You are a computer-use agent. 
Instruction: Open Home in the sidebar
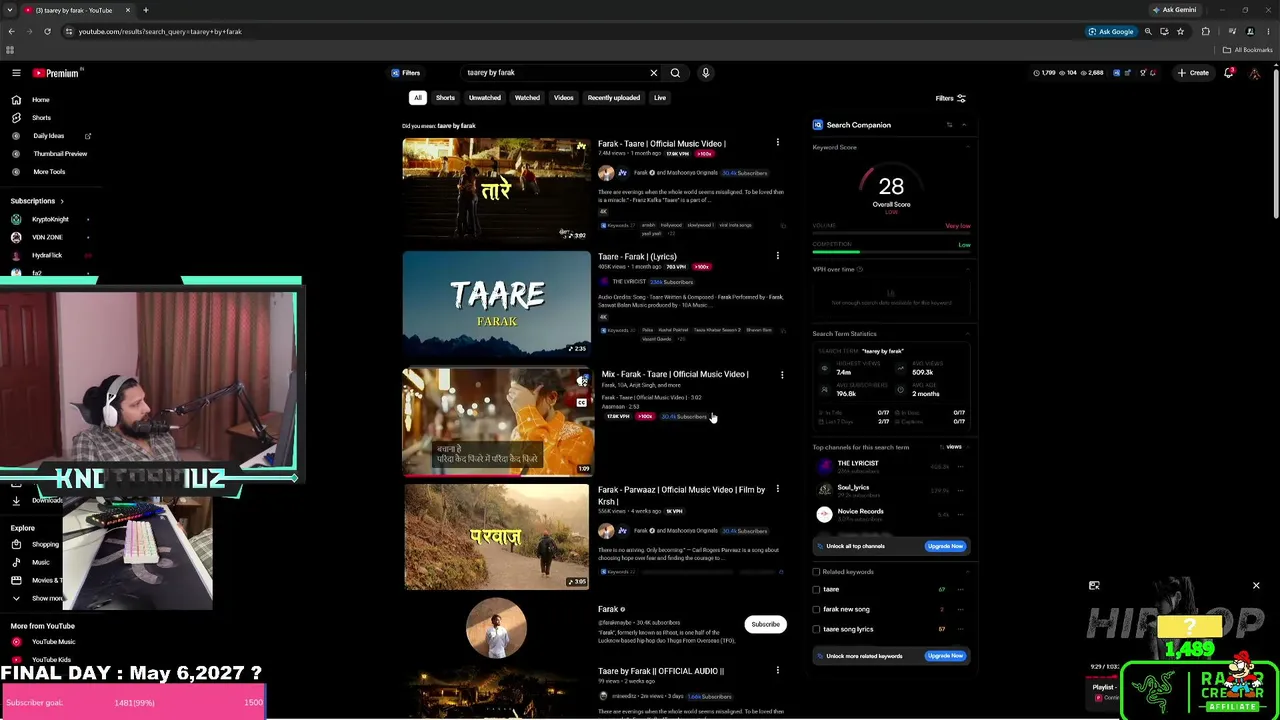click(x=40, y=100)
